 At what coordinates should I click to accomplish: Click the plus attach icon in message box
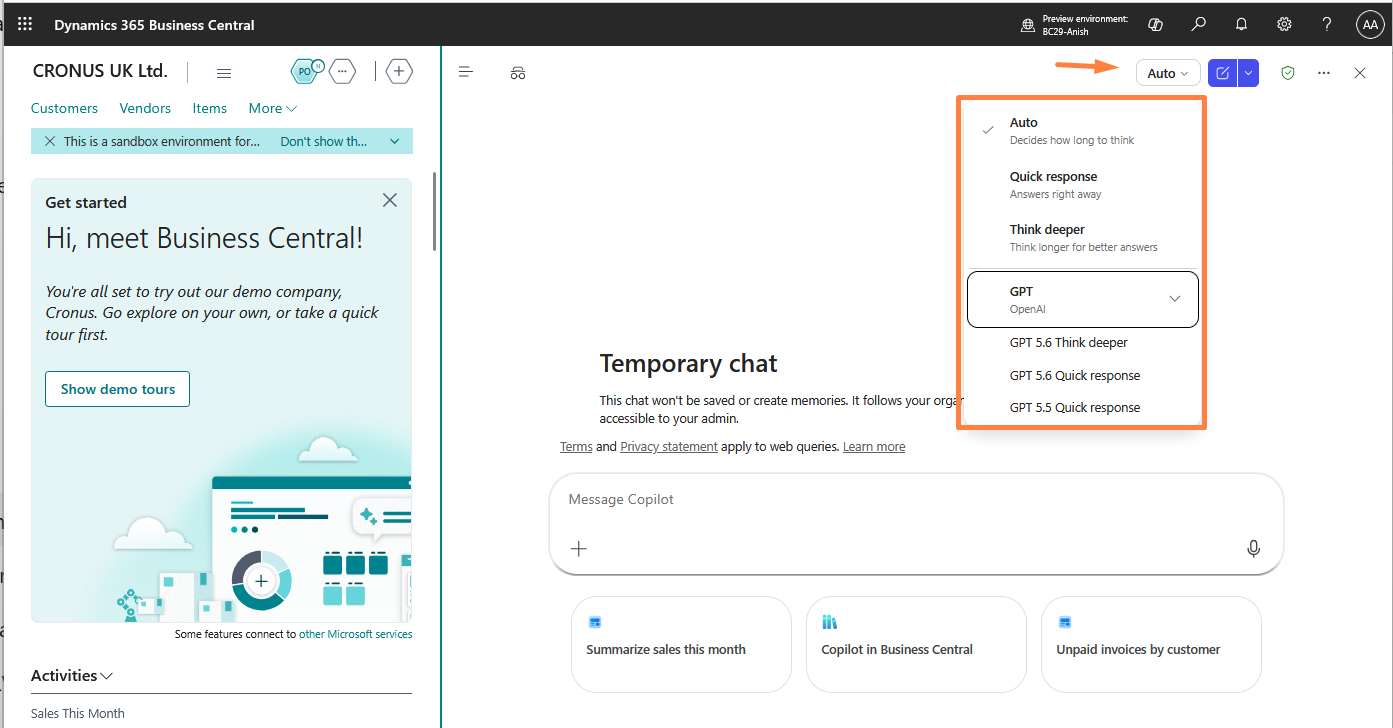pos(579,548)
